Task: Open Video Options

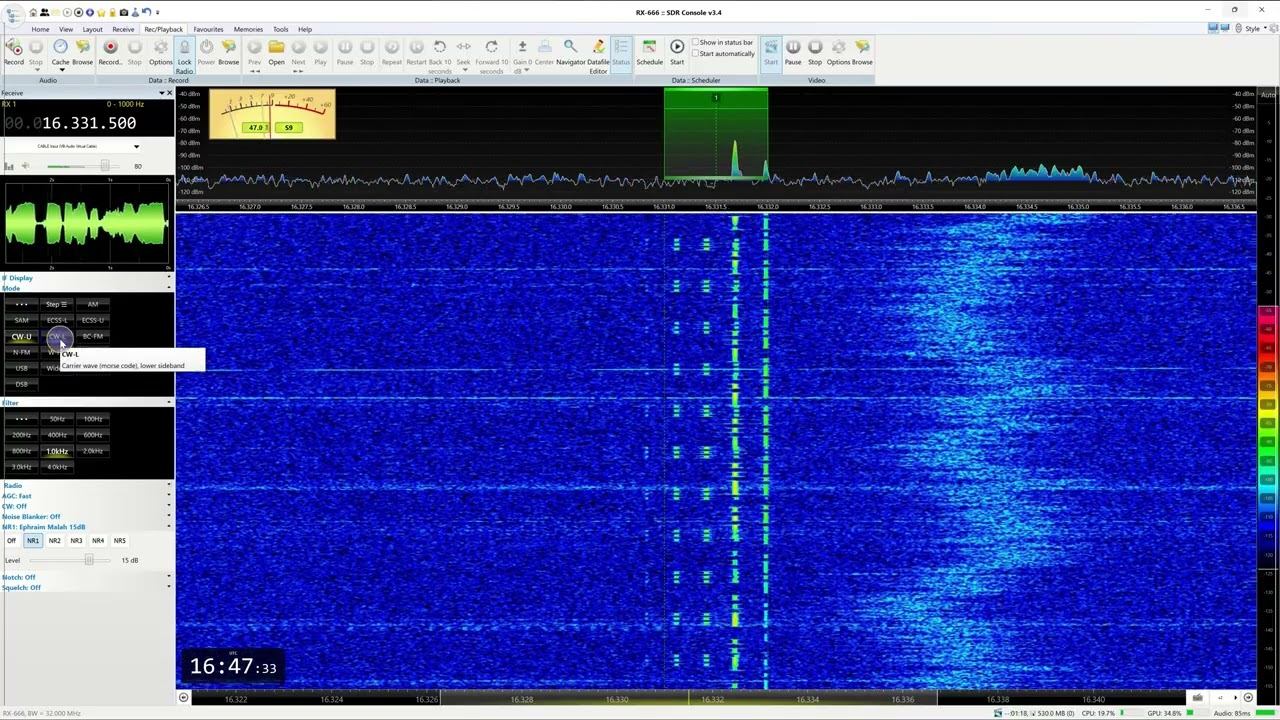Action: (838, 52)
